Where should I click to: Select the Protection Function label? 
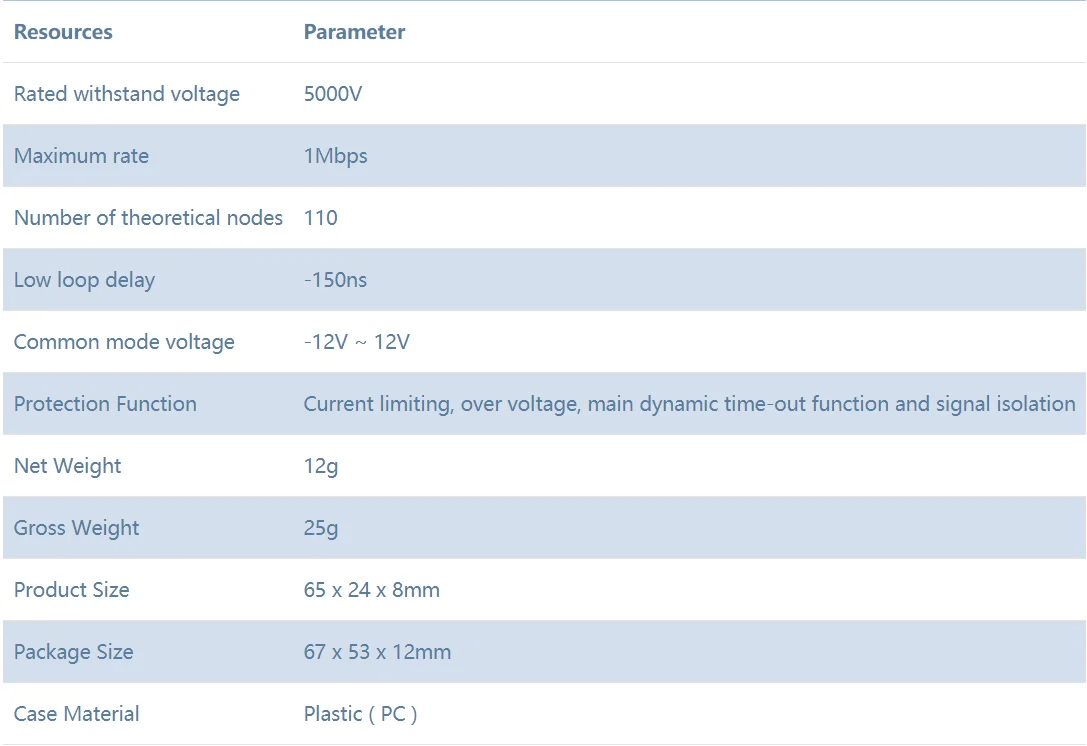pos(105,404)
